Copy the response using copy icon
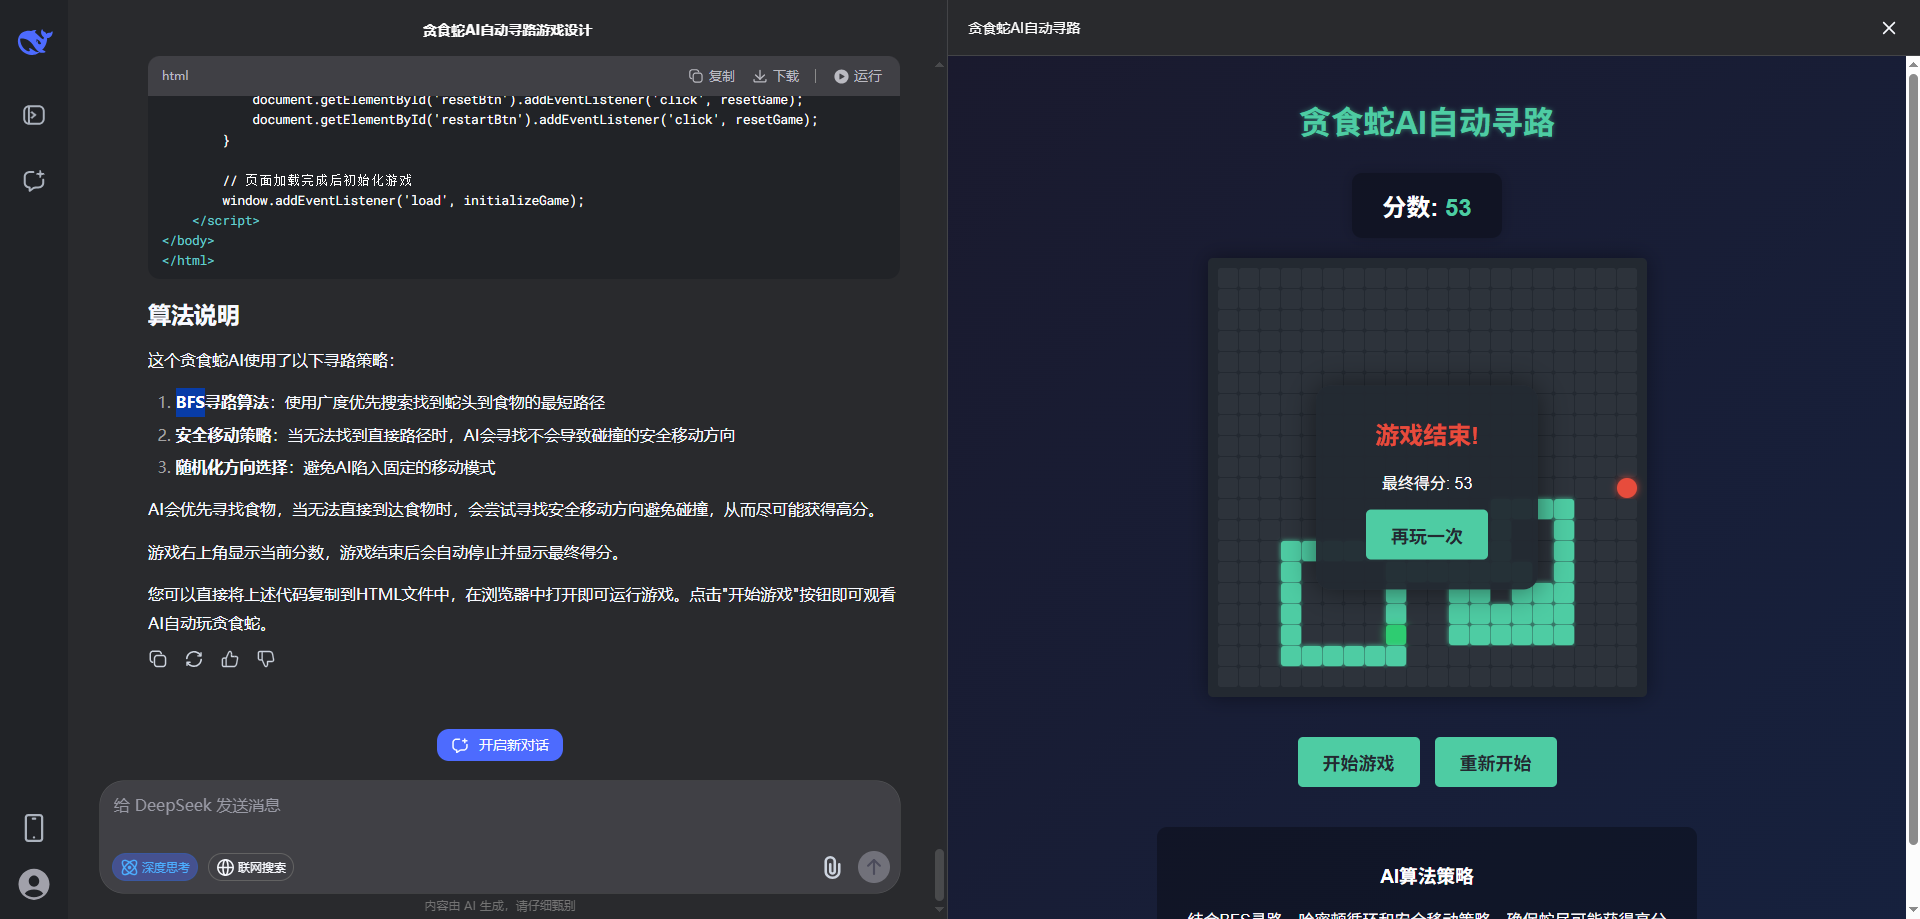1920x919 pixels. point(158,659)
